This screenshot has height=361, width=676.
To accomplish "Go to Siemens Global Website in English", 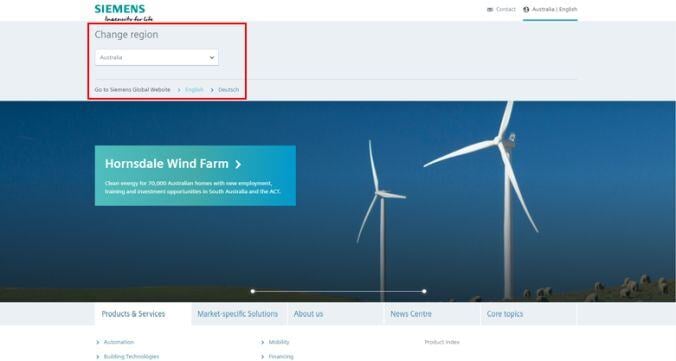I will (x=194, y=90).
